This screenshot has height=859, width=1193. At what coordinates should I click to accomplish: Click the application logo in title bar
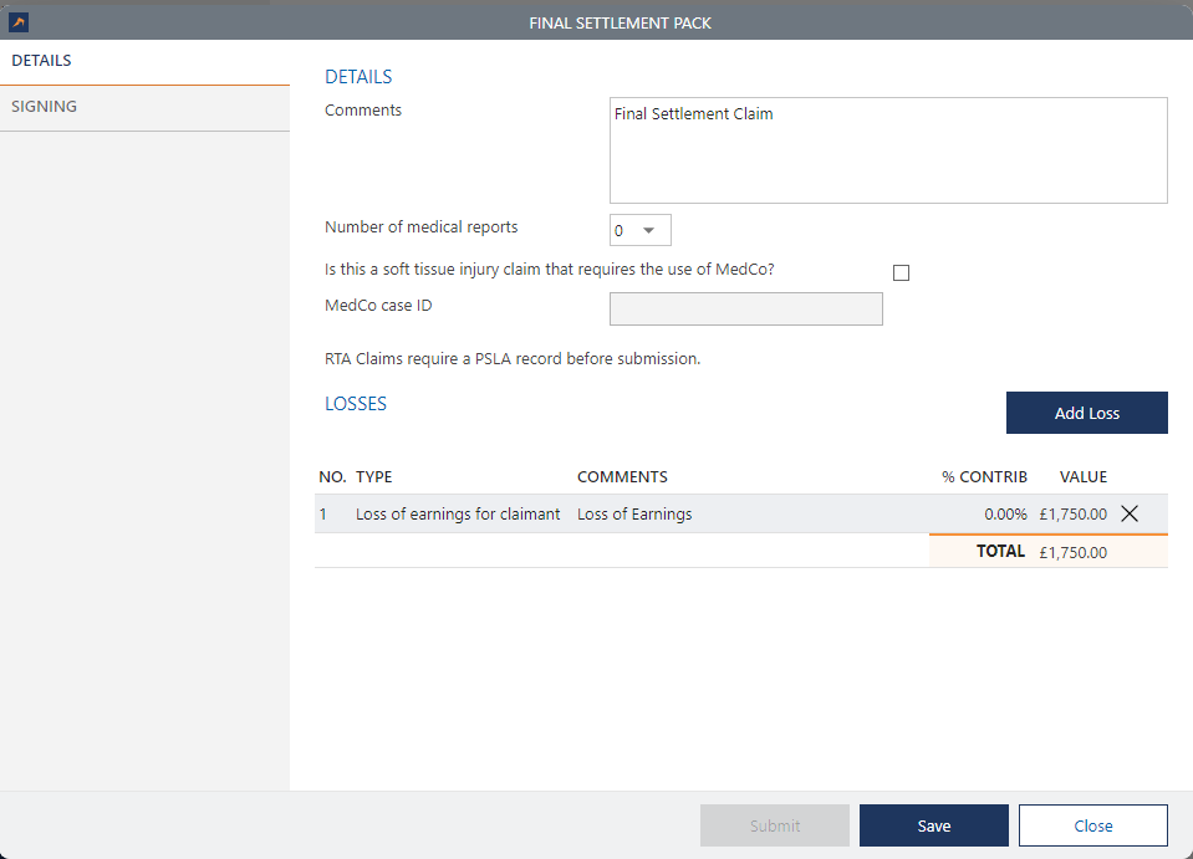point(18,22)
